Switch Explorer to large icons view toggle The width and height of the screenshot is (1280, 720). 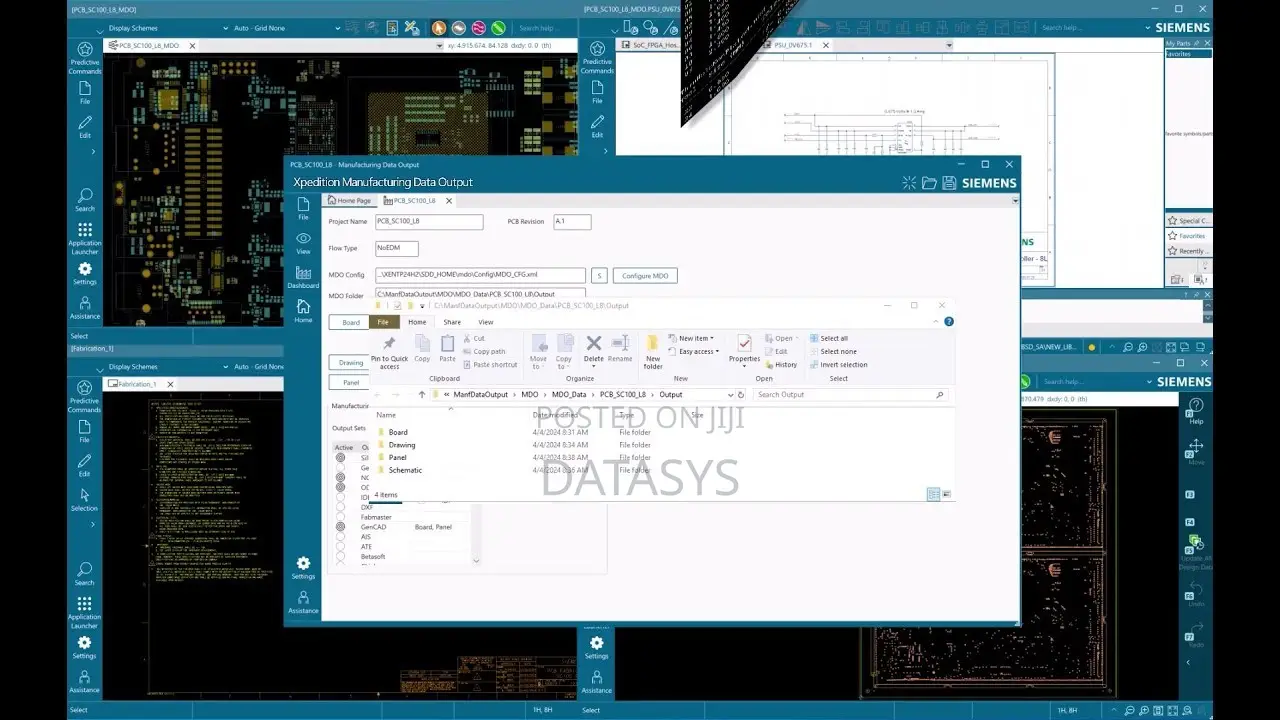(x=946, y=494)
